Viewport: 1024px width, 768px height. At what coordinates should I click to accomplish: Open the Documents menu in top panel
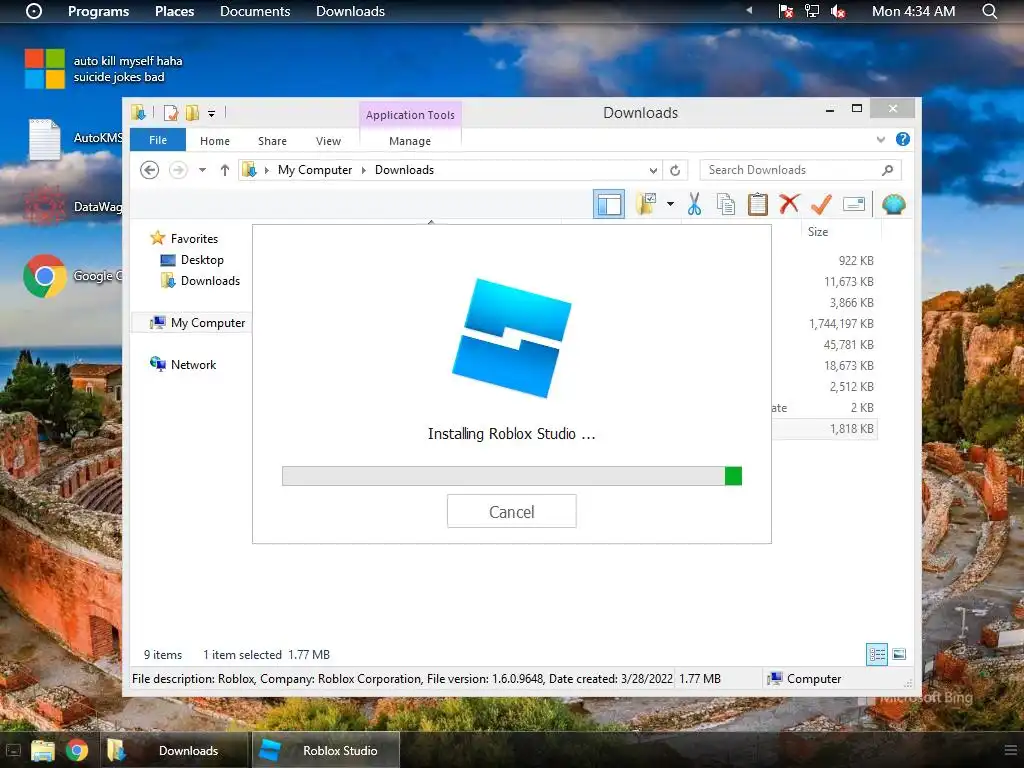pos(255,11)
